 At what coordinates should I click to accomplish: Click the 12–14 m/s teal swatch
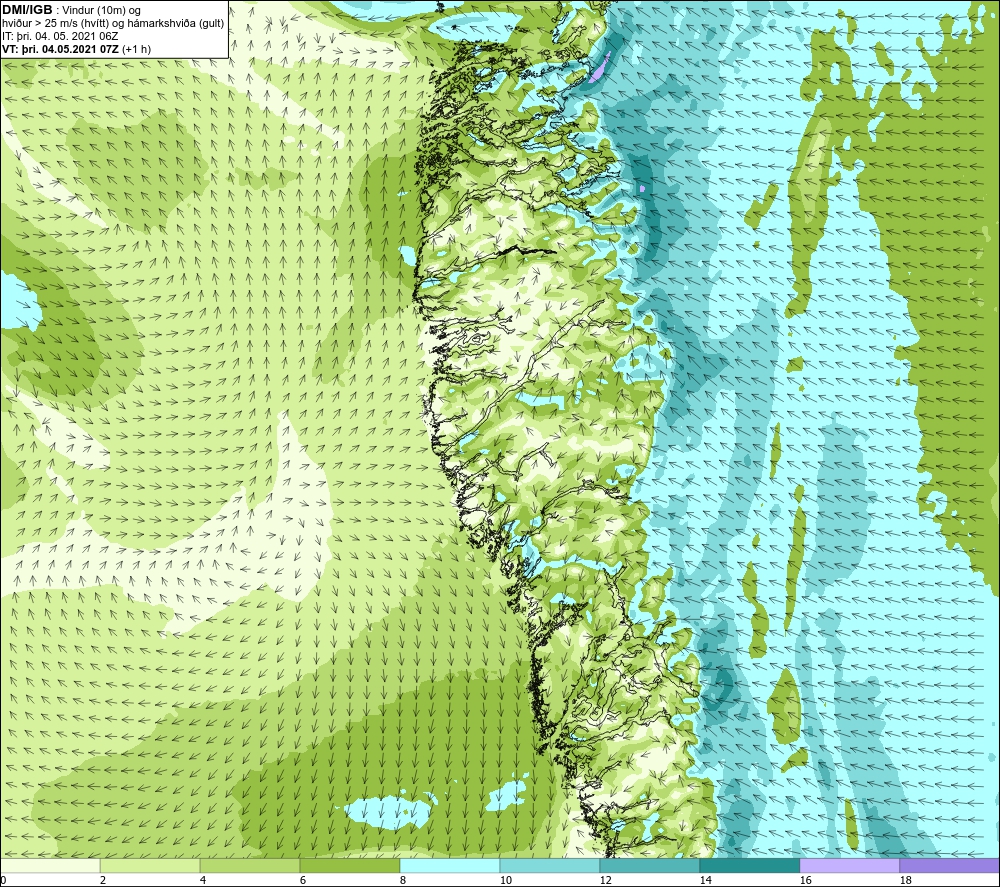click(649, 866)
